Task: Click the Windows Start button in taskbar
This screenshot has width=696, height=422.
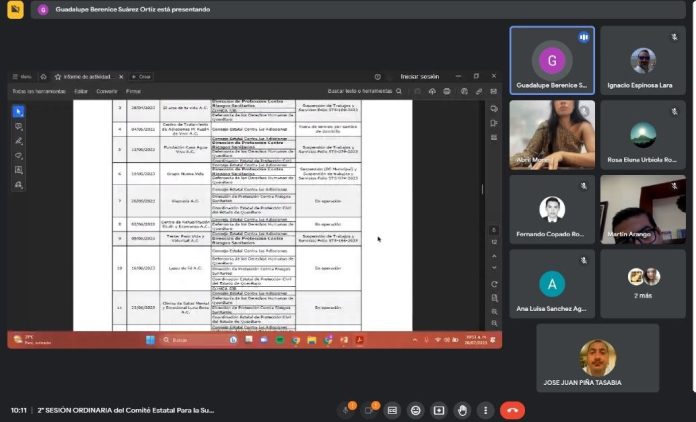Action: tap(151, 340)
